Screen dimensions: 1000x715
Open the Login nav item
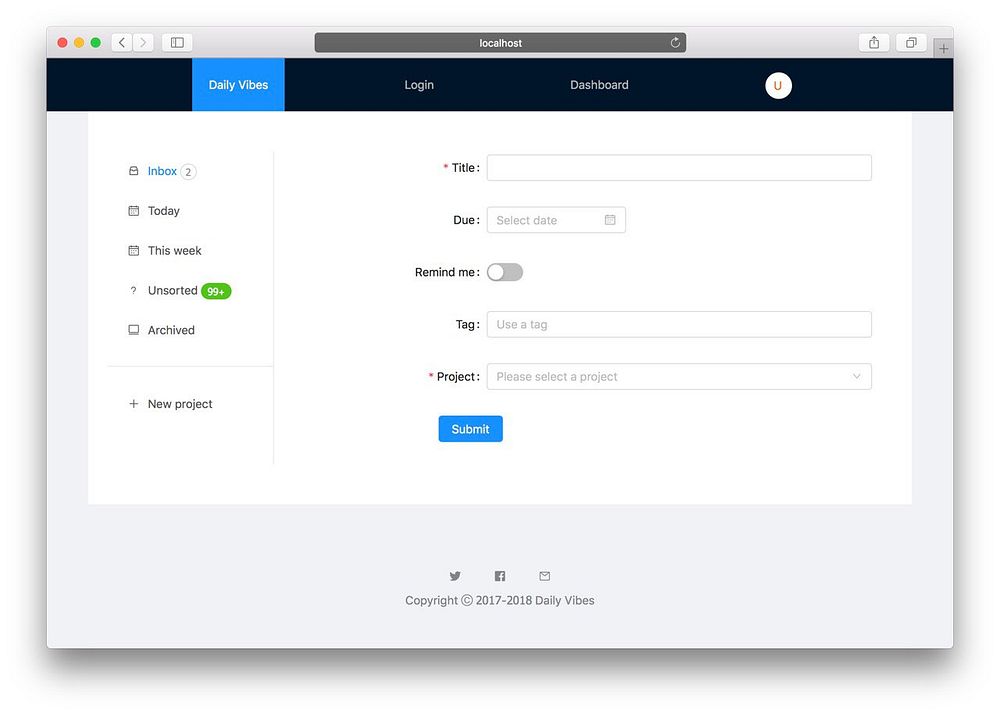[x=419, y=85]
